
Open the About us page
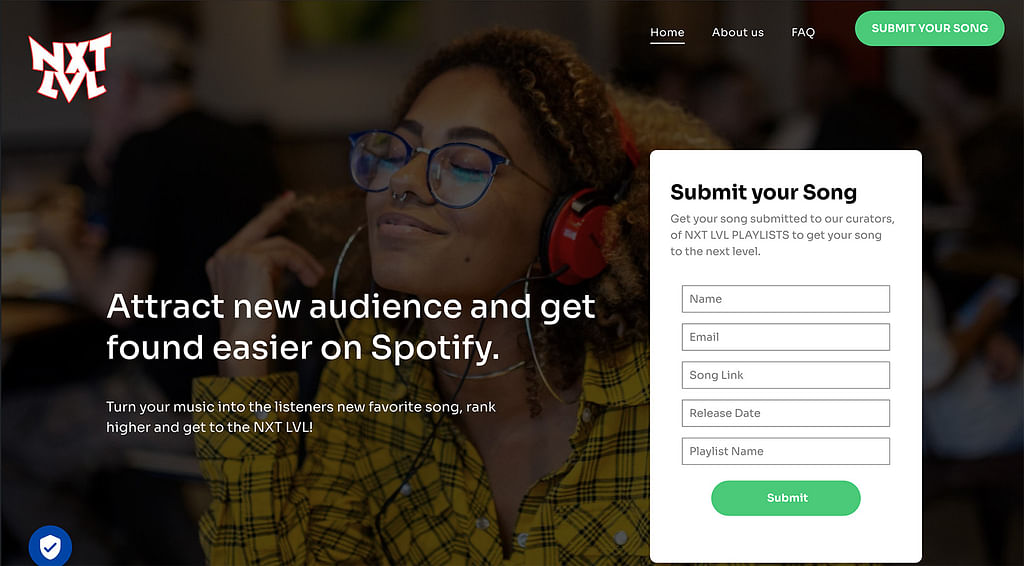click(737, 32)
